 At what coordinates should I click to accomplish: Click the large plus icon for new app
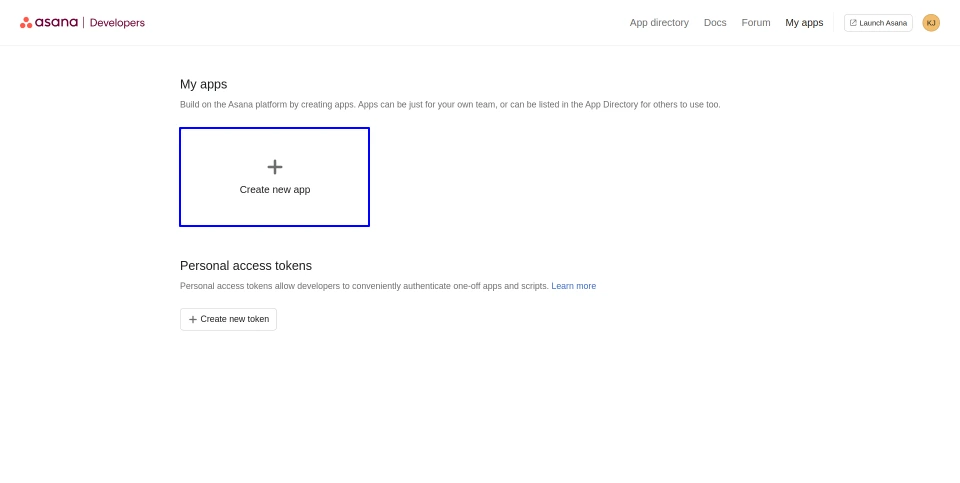click(275, 167)
